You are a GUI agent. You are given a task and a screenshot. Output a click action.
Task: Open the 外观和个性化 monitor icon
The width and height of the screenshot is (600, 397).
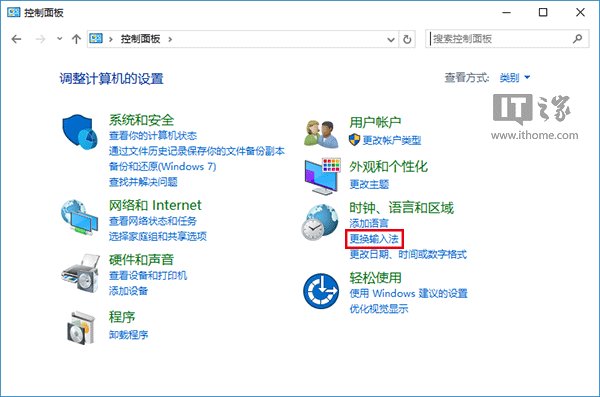click(x=322, y=176)
